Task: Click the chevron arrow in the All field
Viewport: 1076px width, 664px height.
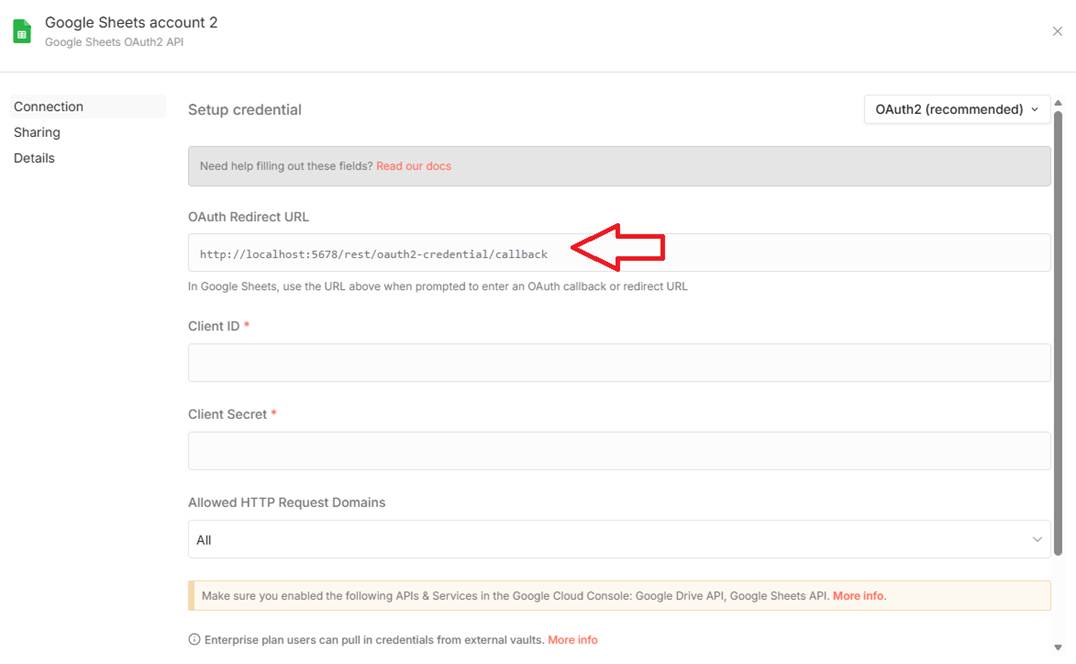Action: pyautogui.click(x=1037, y=540)
